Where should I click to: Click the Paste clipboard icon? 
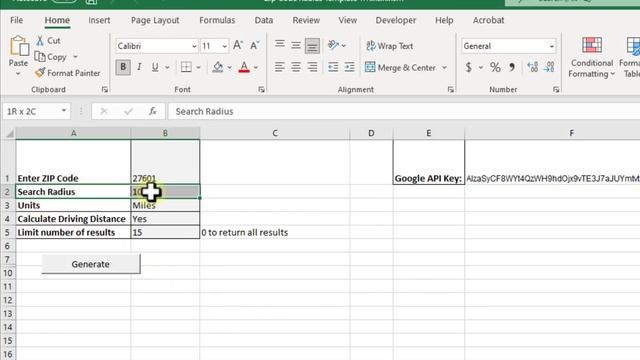tap(19, 46)
